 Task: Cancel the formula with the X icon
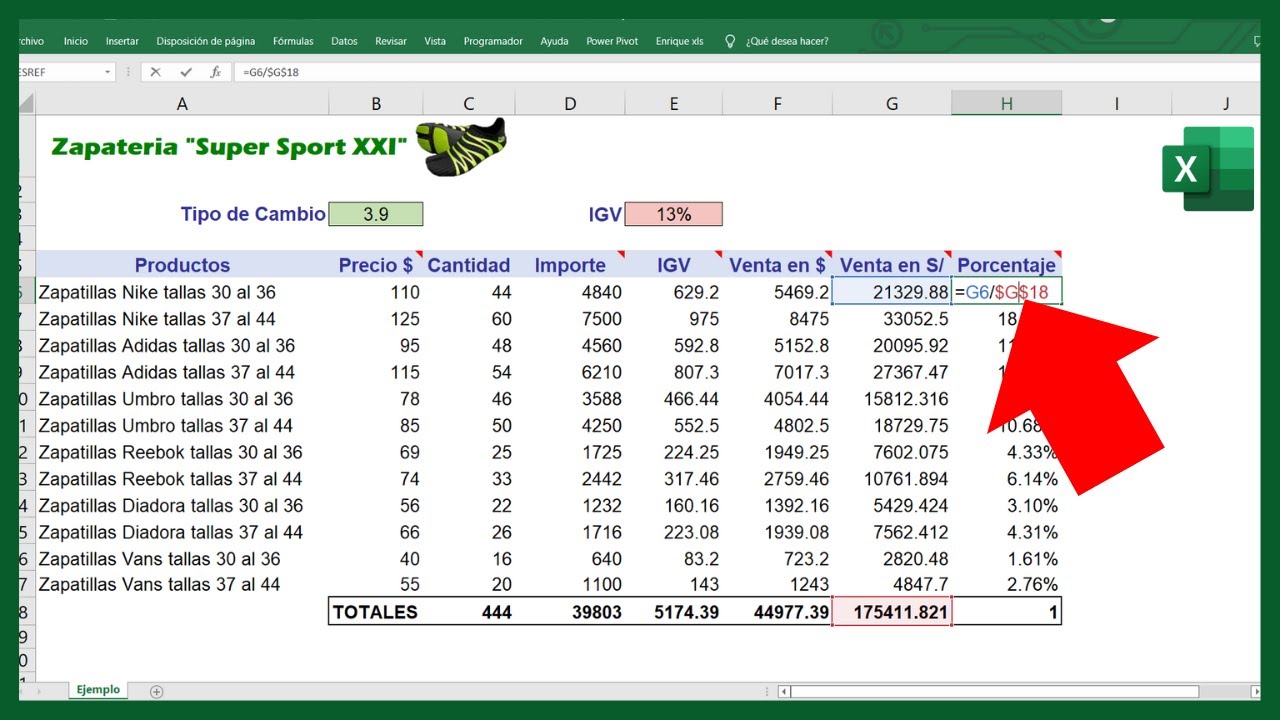pyautogui.click(x=155, y=72)
